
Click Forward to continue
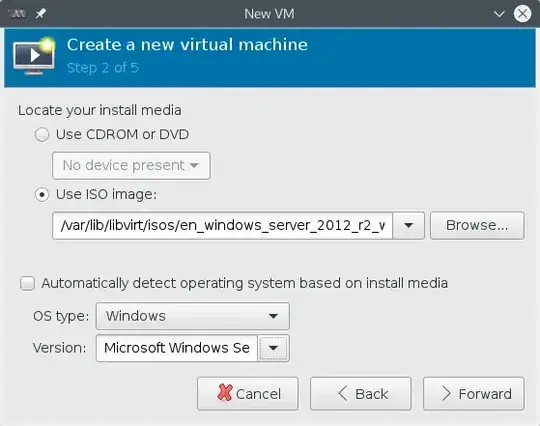474,394
